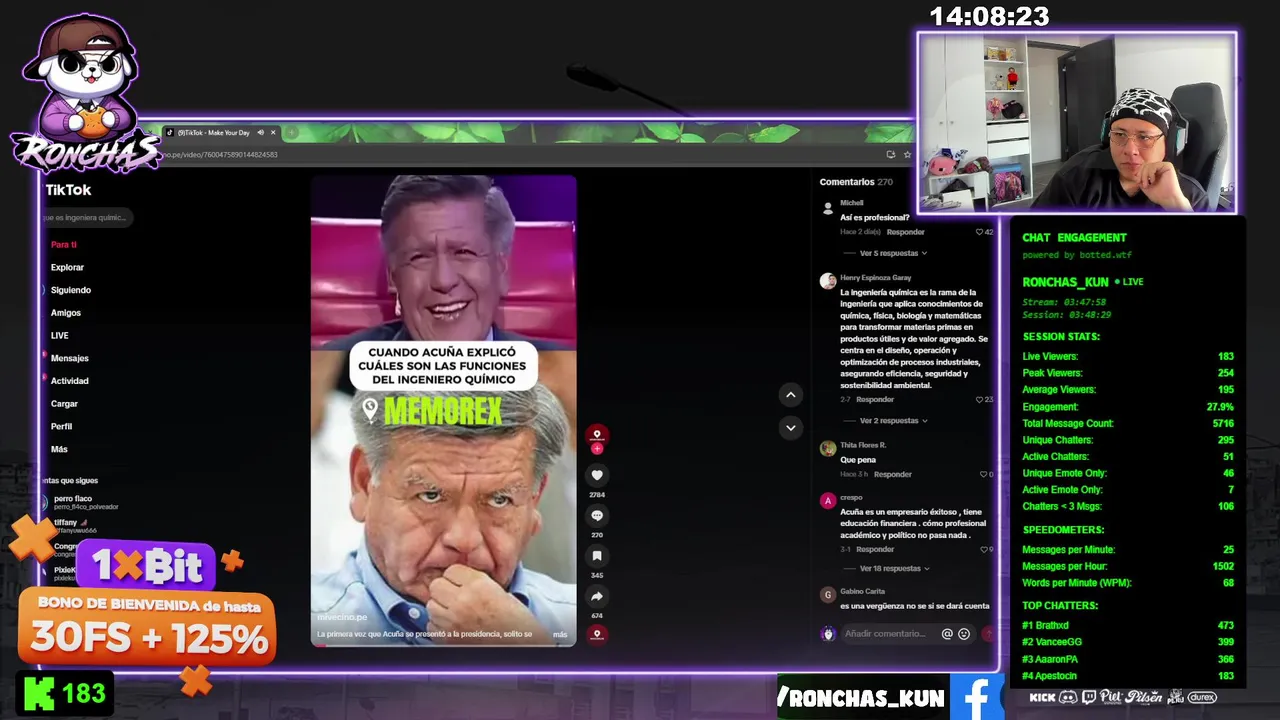The image size is (1280, 720).
Task: Reply to Thita Flores R. via Responder
Action: (x=893, y=474)
